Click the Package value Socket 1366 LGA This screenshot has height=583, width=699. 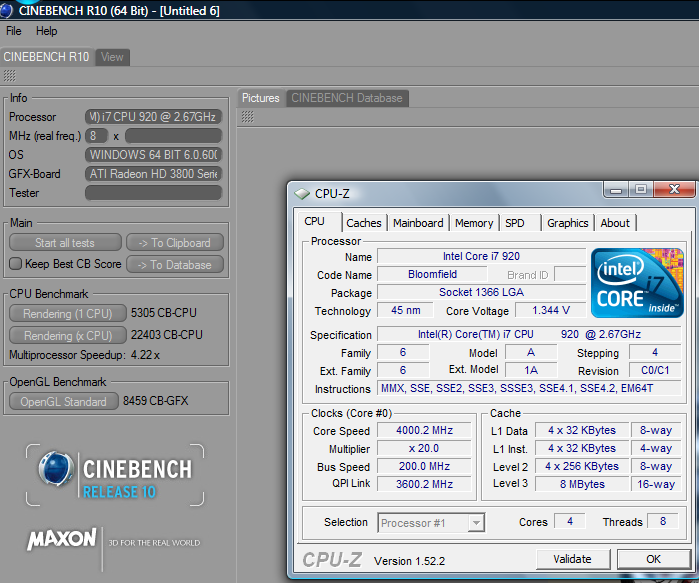(x=481, y=292)
